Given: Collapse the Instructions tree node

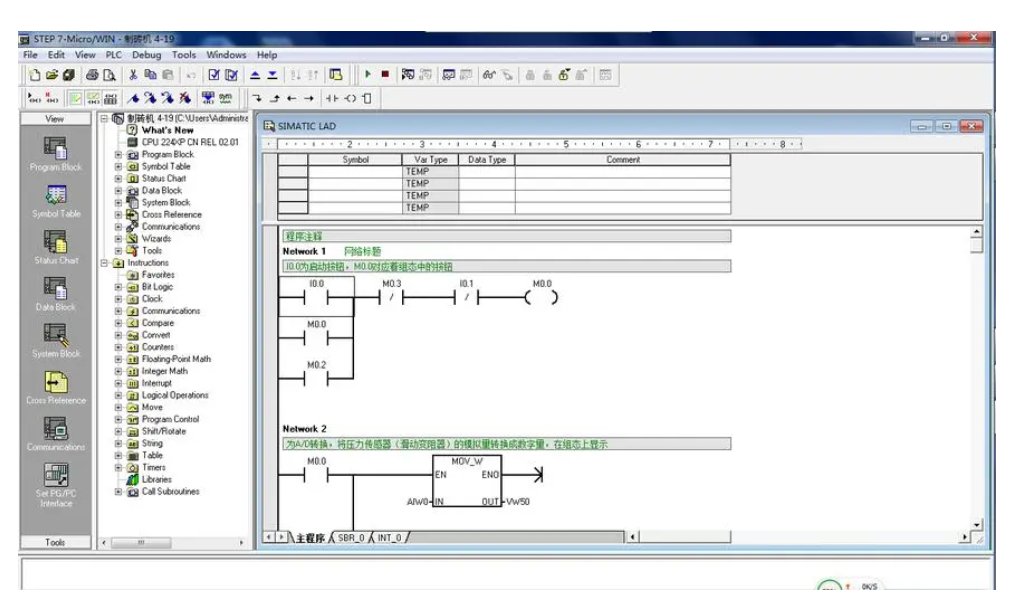Looking at the screenshot, I should click(105, 263).
